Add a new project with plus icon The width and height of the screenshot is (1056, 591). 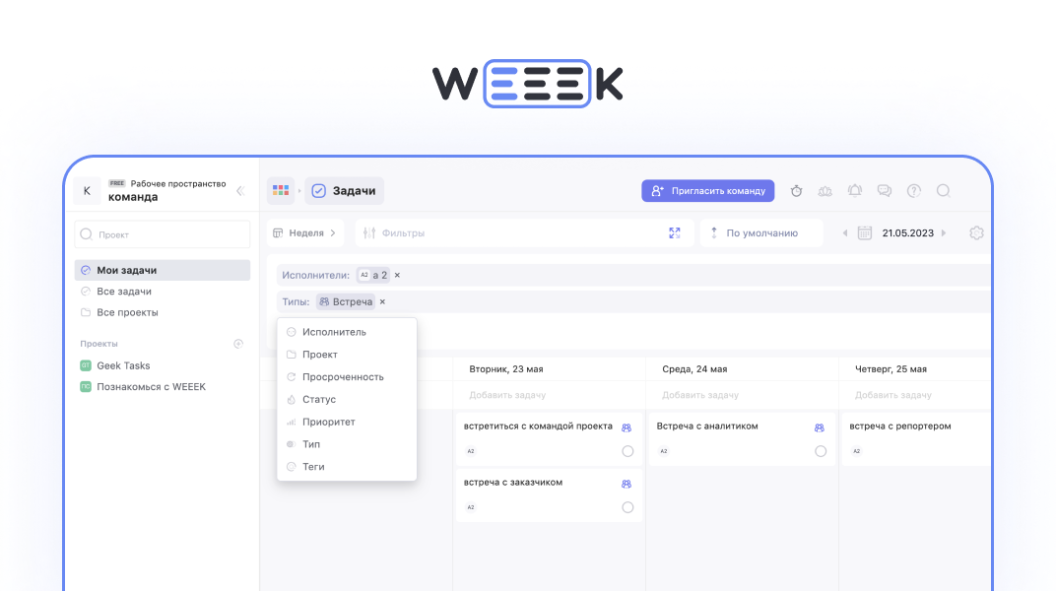238,344
